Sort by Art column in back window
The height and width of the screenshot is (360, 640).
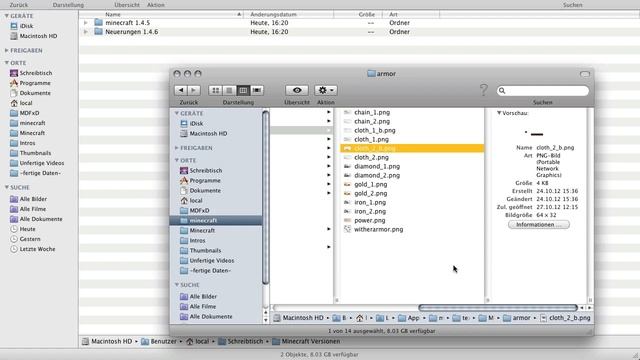click(x=411, y=14)
